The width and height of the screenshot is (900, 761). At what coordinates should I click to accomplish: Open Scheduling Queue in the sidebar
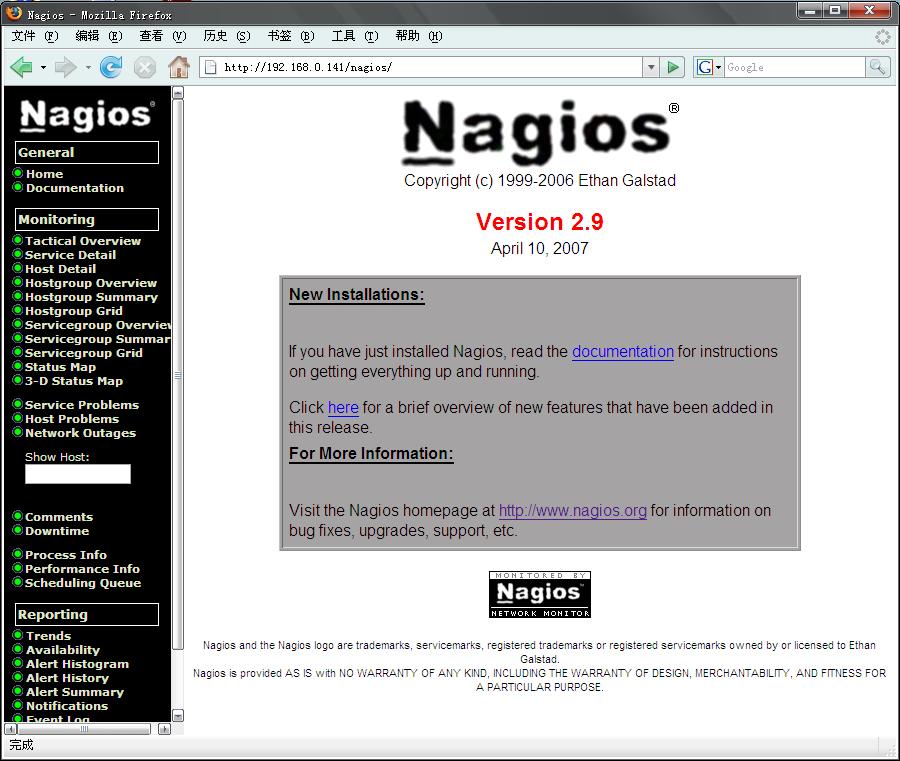[83, 583]
